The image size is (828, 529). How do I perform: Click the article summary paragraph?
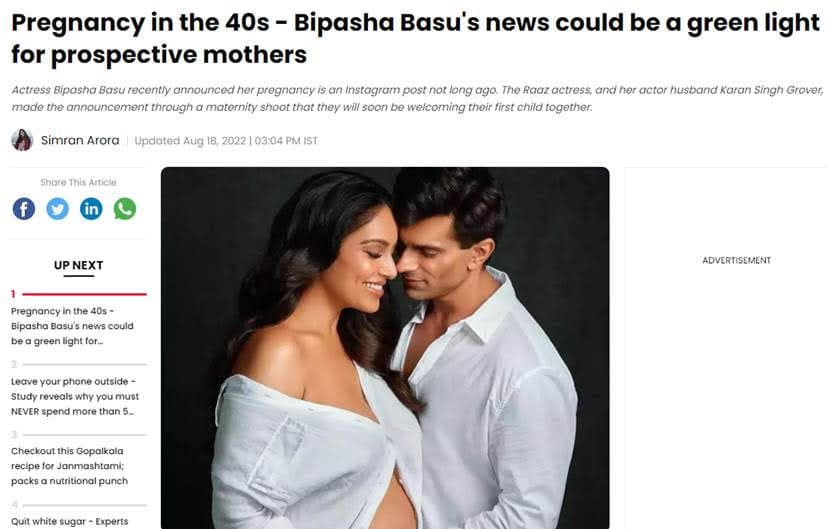tap(417, 98)
